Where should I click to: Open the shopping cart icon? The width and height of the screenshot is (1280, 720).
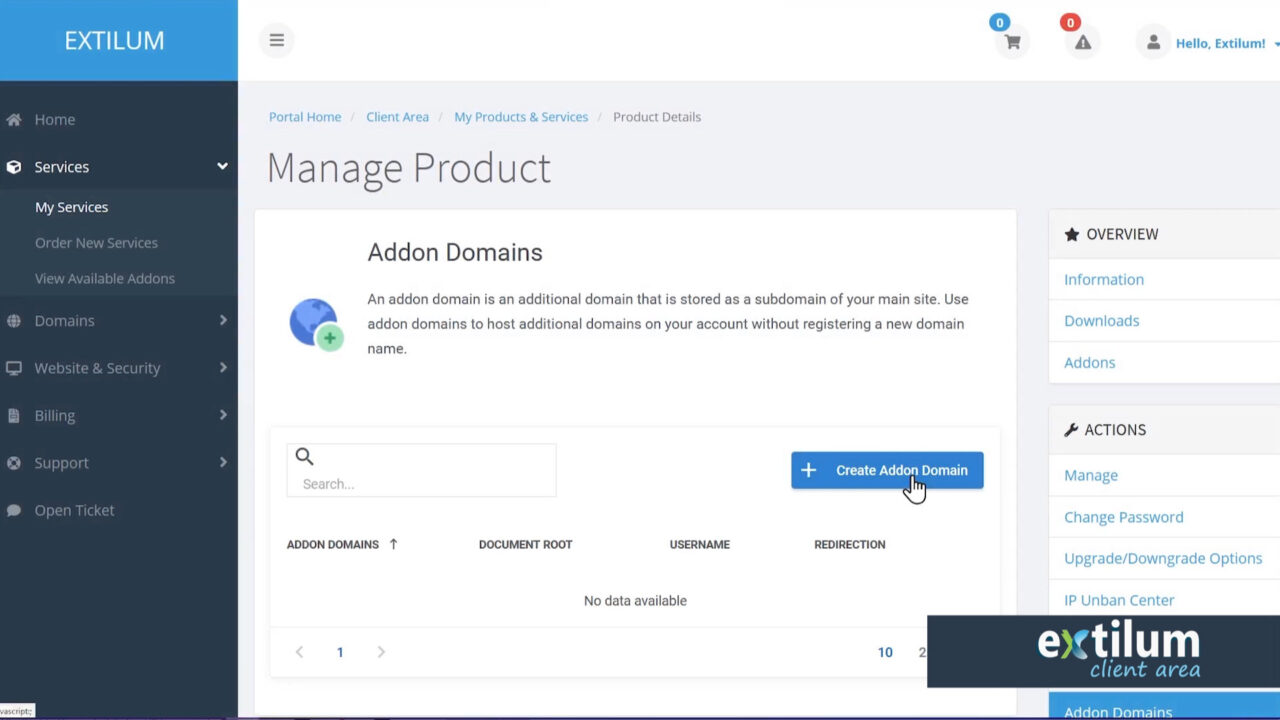pyautogui.click(x=1011, y=43)
